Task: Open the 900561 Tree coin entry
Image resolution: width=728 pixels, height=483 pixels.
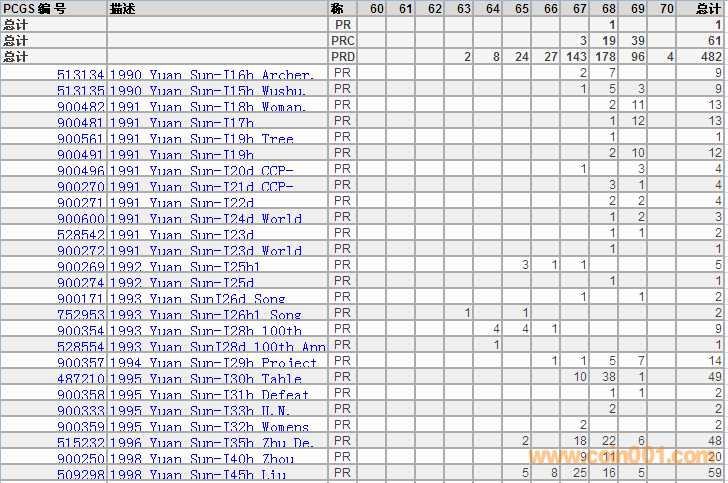Action: click(x=80, y=138)
